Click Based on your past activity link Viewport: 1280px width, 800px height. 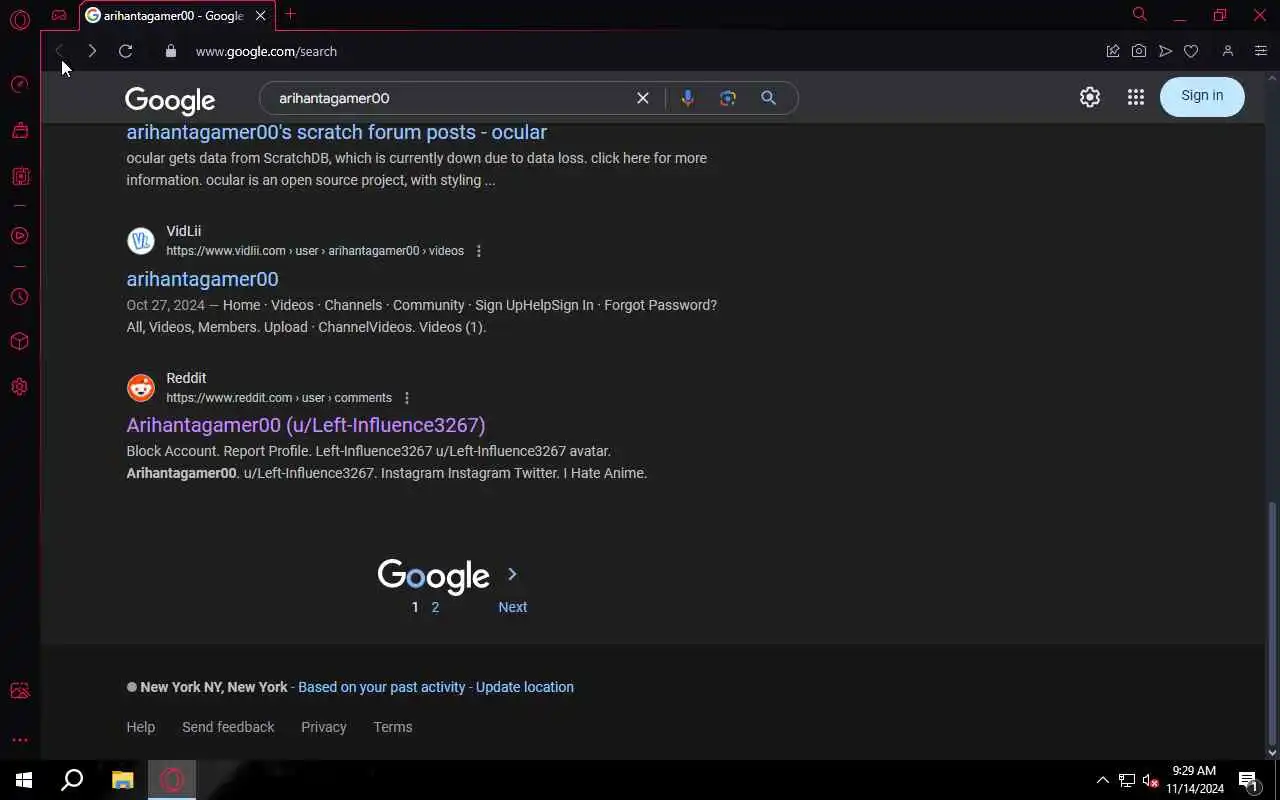381,687
